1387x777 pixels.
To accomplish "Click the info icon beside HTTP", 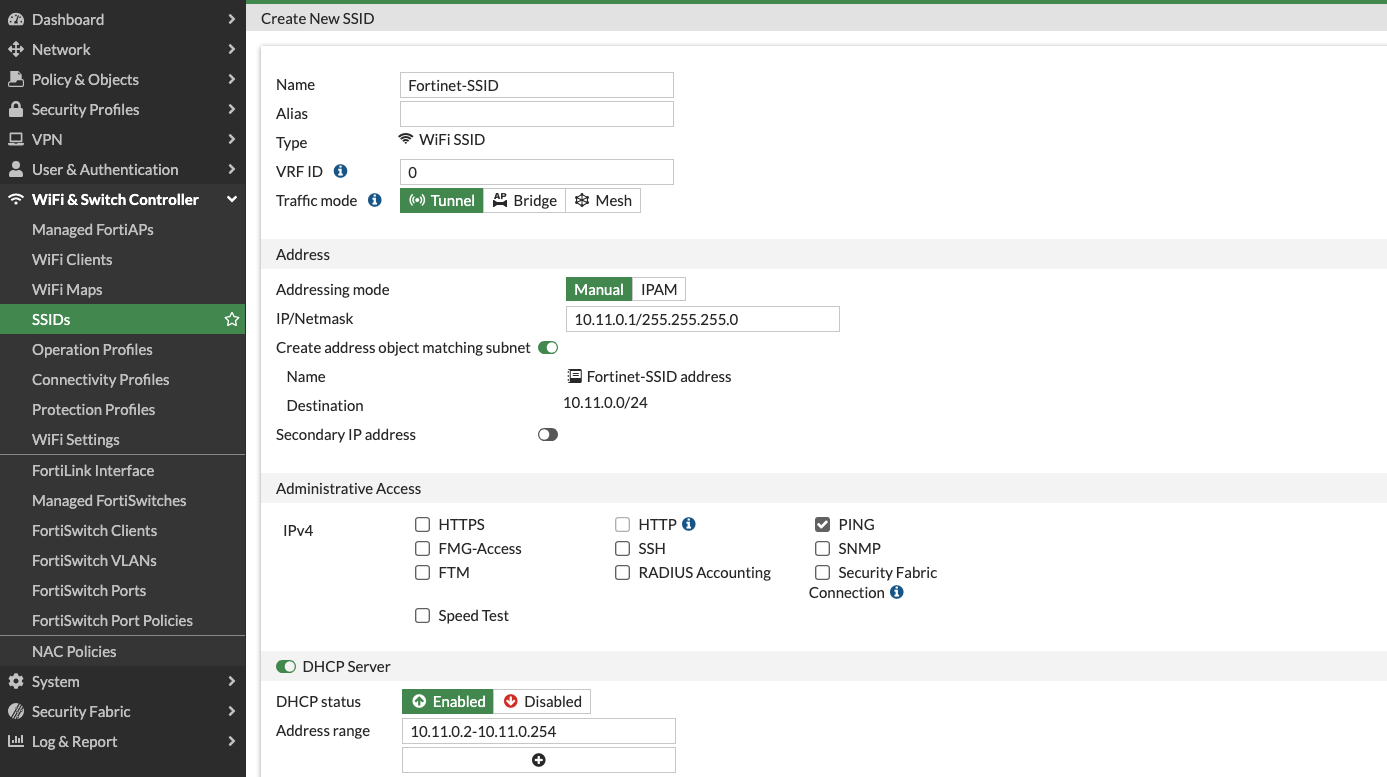I will coord(686,524).
